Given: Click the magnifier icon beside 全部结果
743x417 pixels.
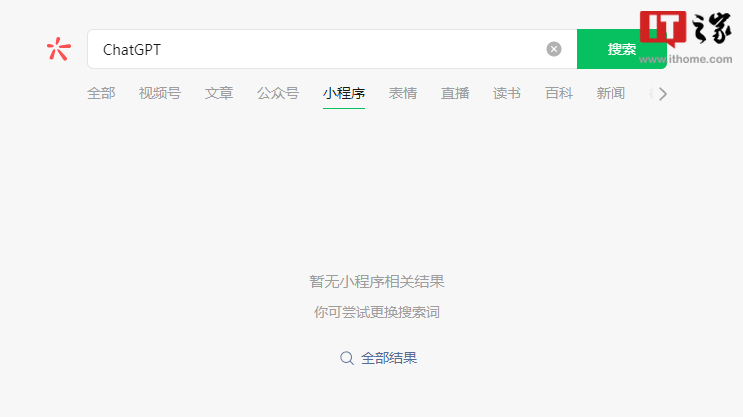Looking at the screenshot, I should pyautogui.click(x=347, y=358).
